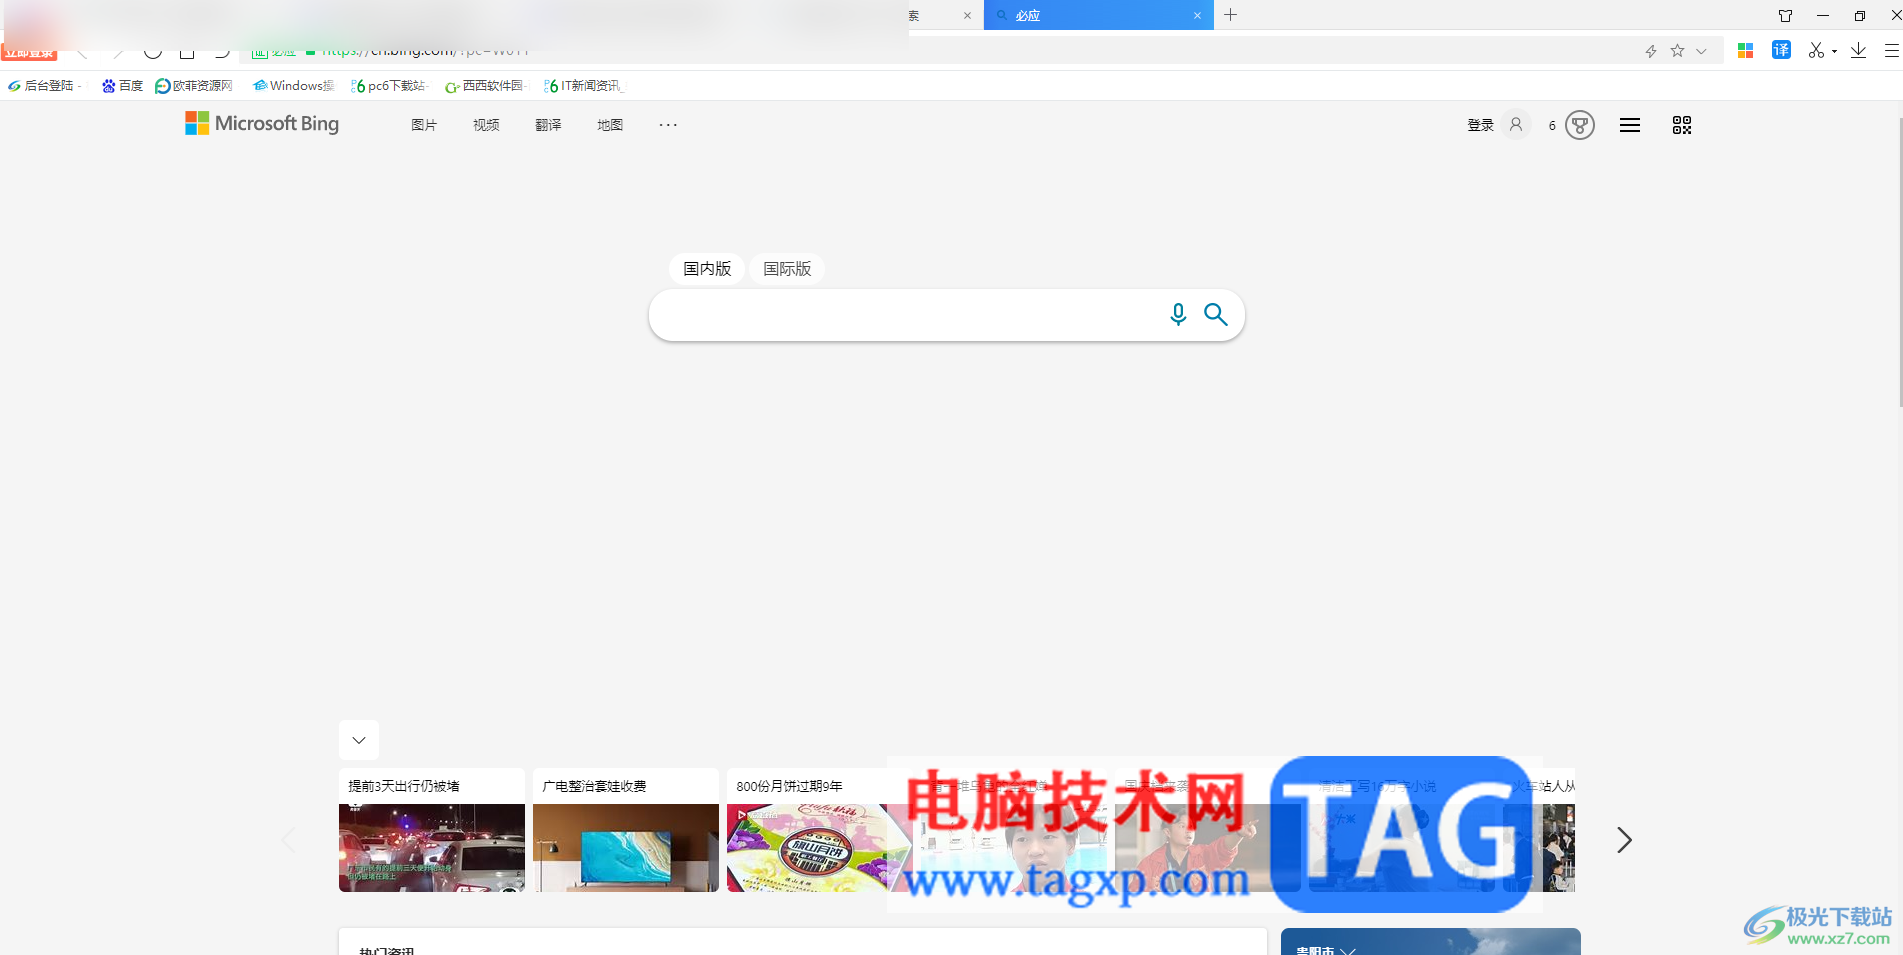Click the blue translate extension icon
The height and width of the screenshot is (955, 1903).
point(1781,50)
